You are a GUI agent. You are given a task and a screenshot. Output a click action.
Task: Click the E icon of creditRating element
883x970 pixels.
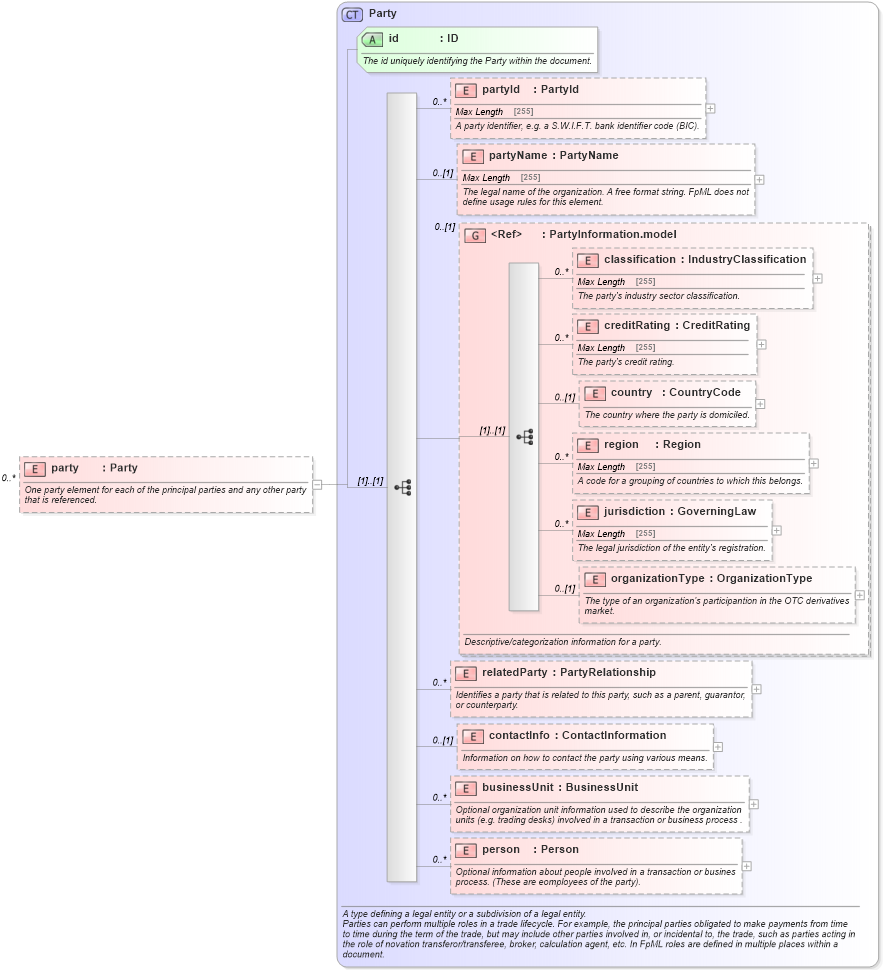pos(587,327)
